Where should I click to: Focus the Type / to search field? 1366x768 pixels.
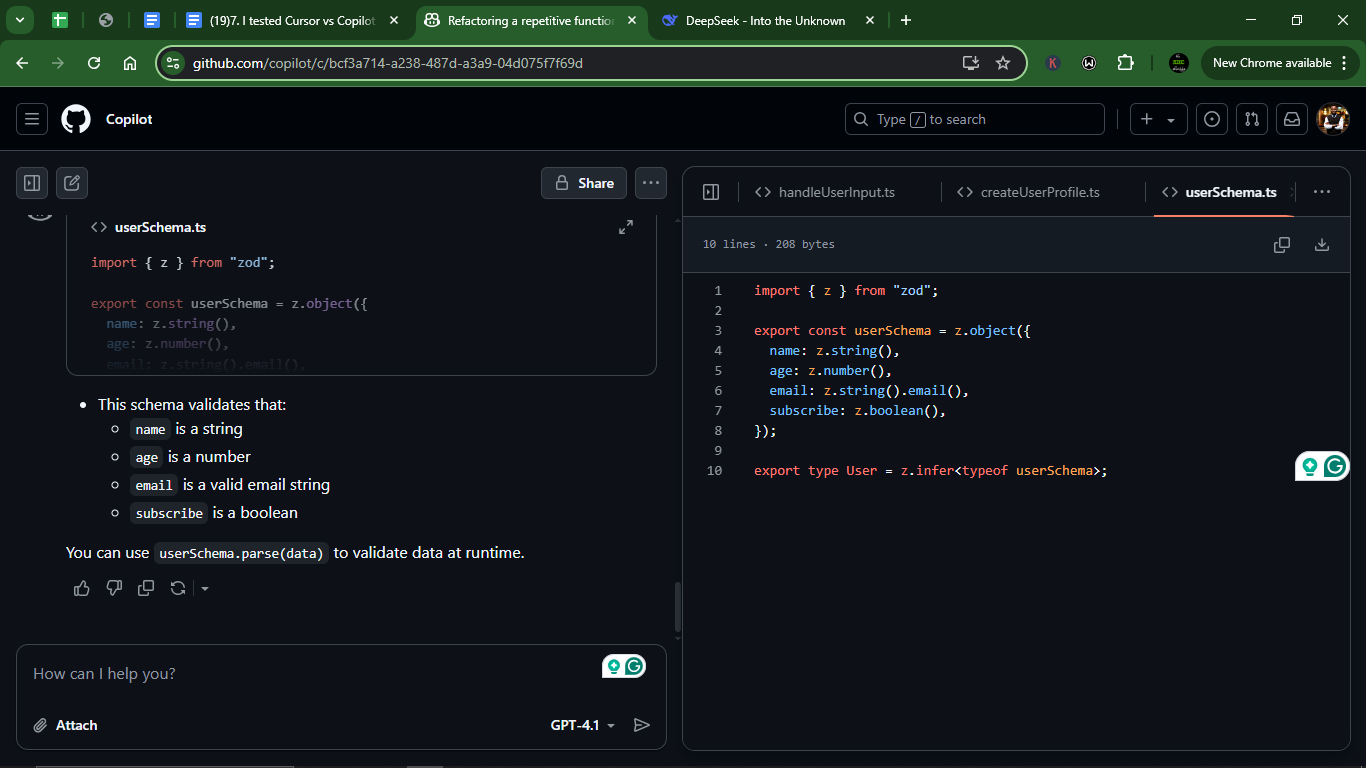(x=975, y=119)
